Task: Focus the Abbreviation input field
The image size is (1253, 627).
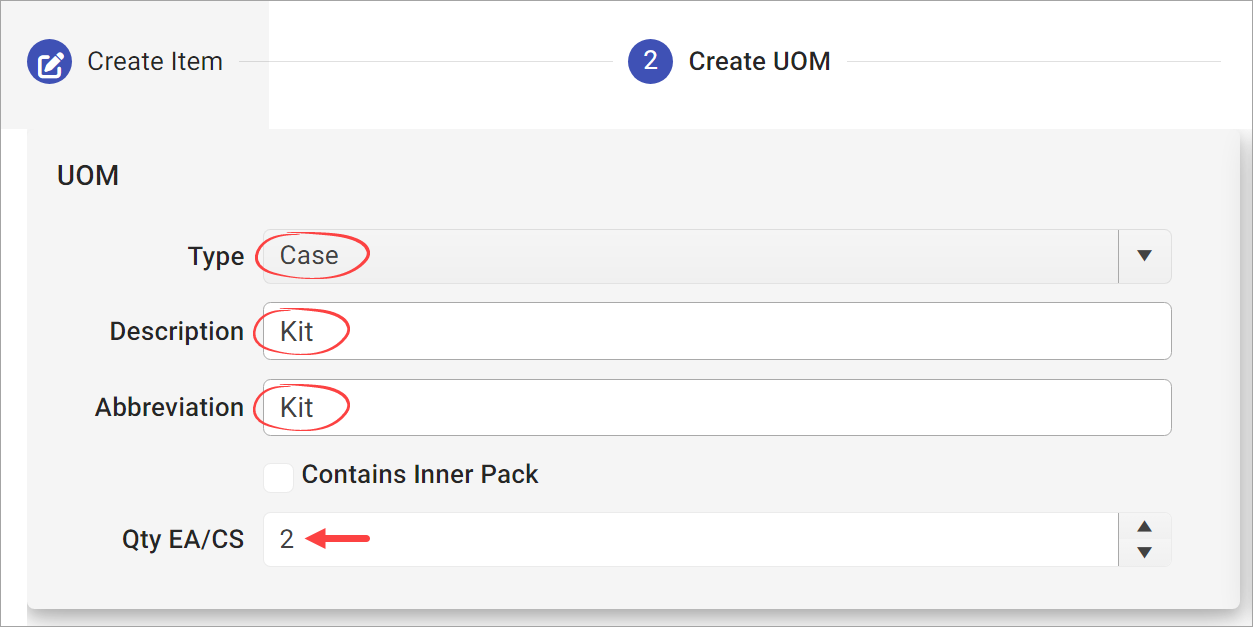Action: tap(717, 407)
